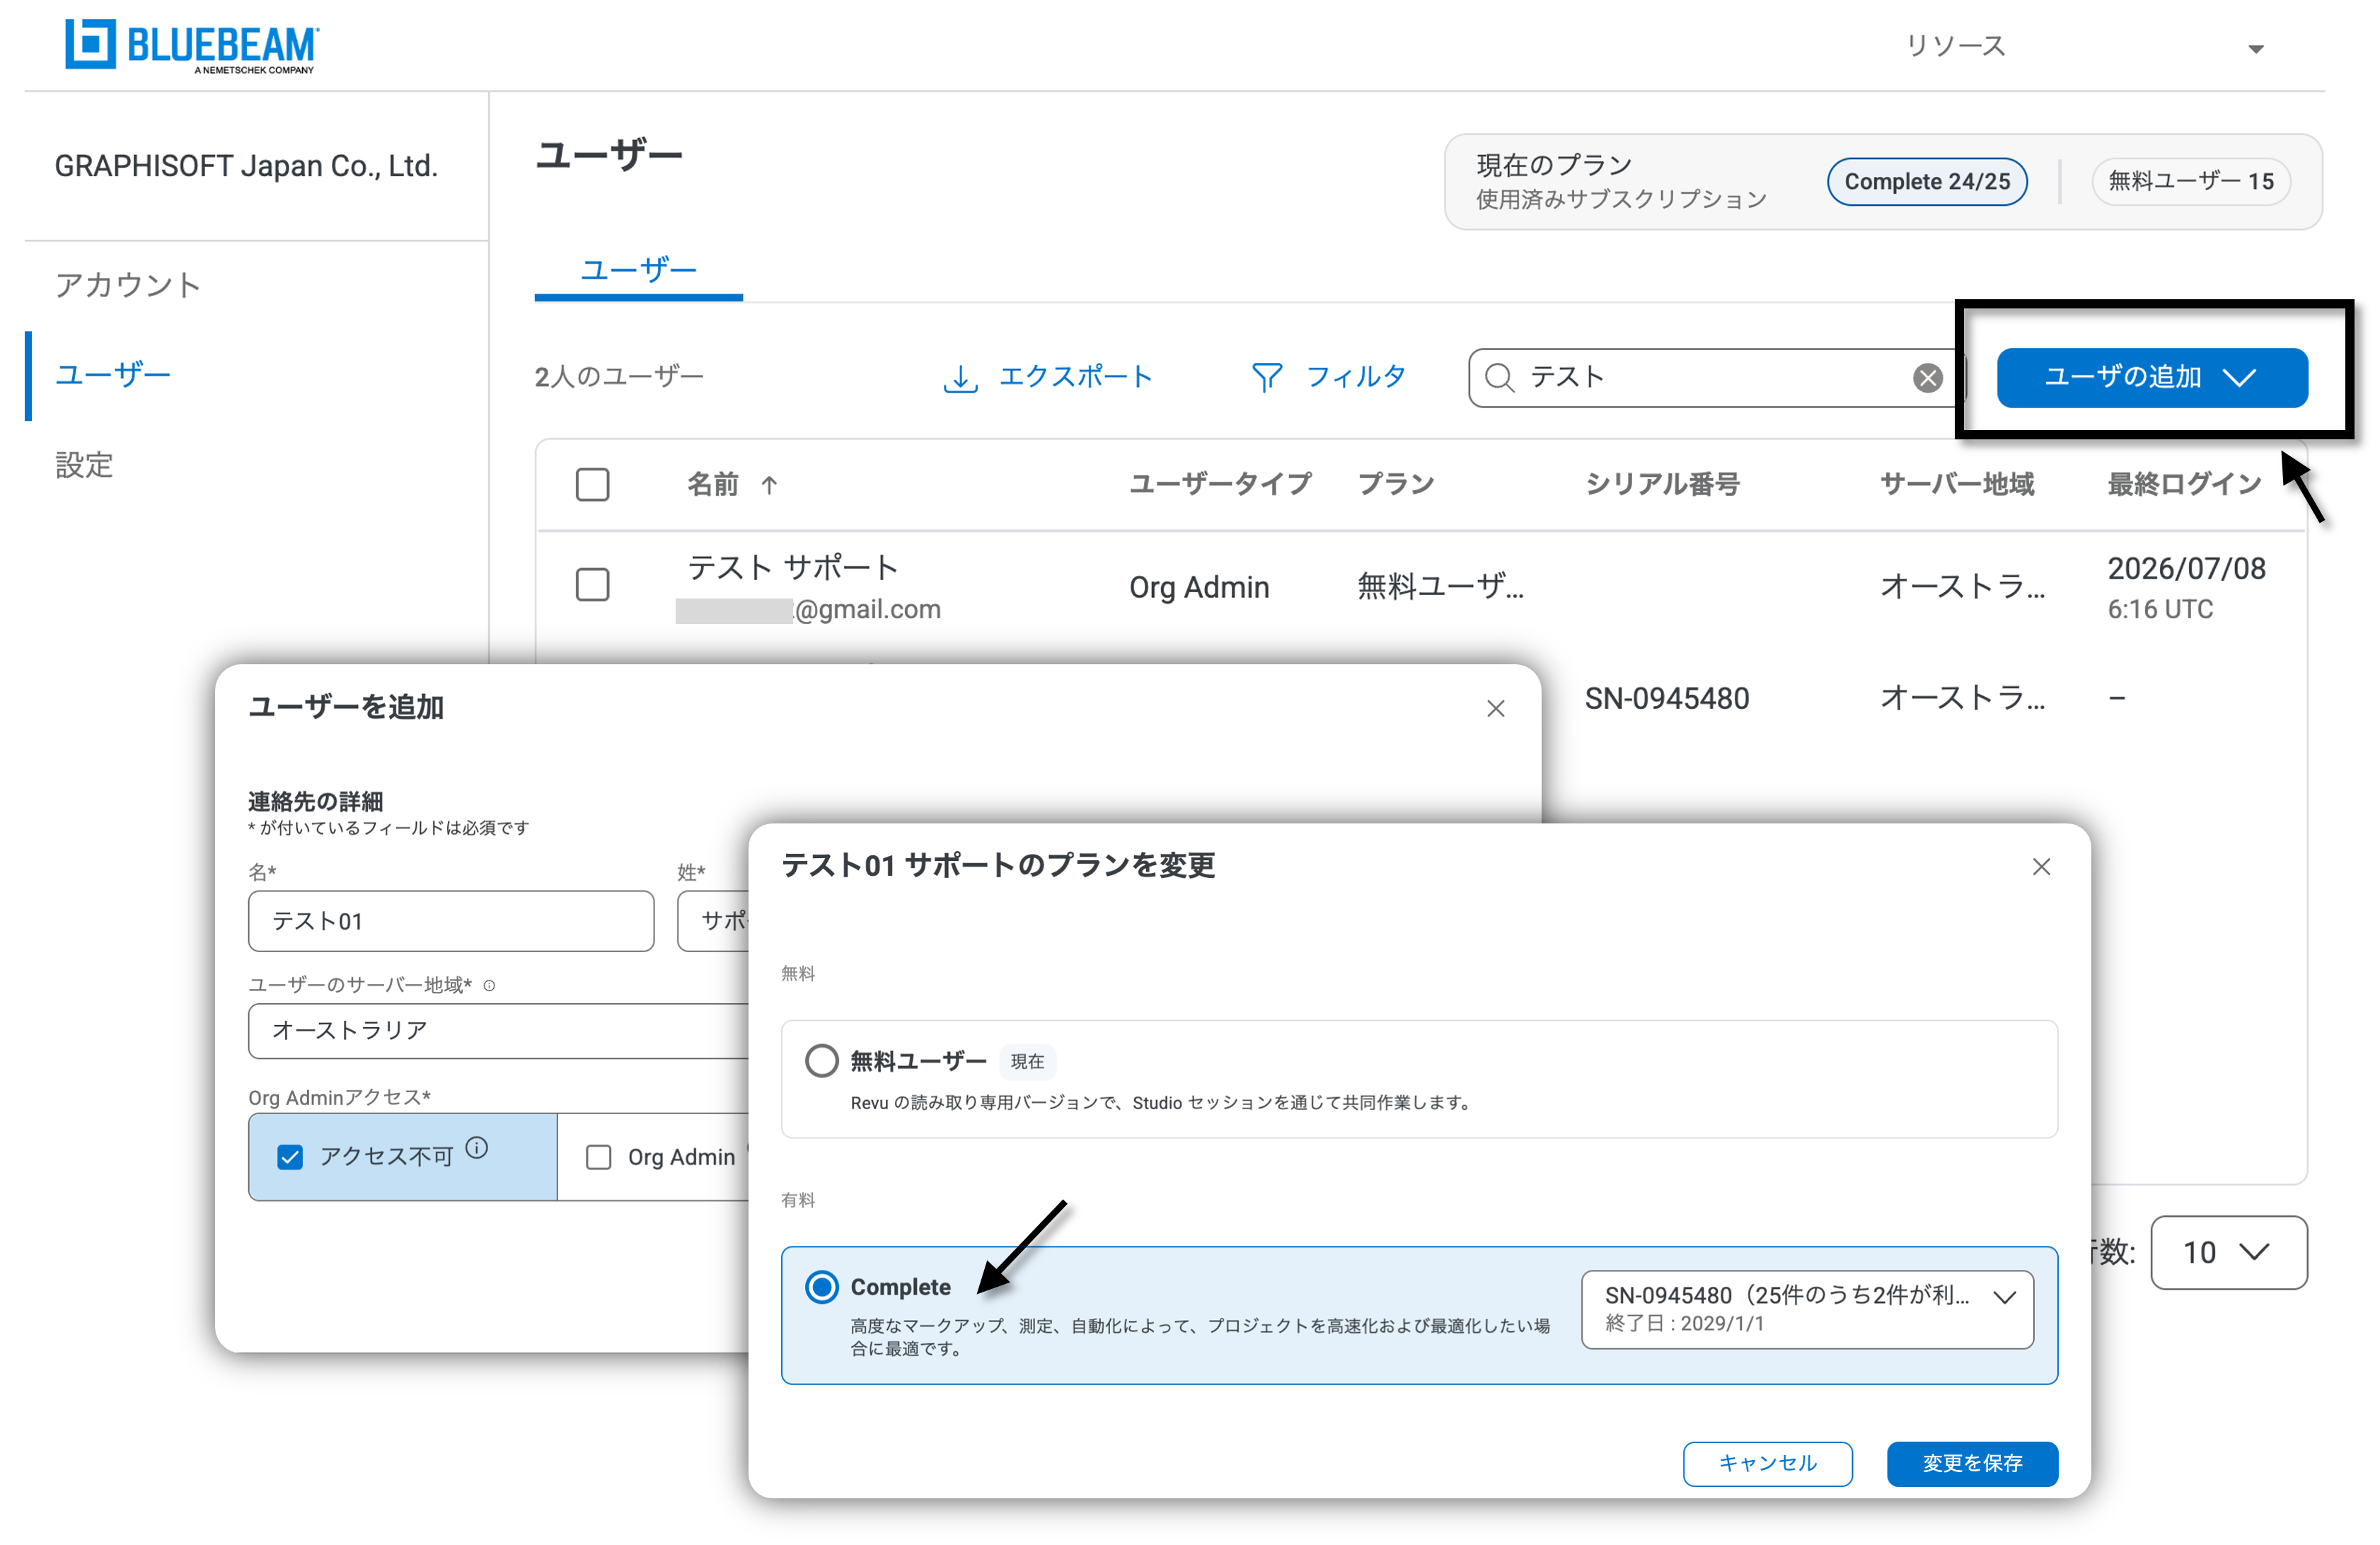Screen dimensions: 2380x1545
Task: Click the export download icon
Action: pos(960,378)
